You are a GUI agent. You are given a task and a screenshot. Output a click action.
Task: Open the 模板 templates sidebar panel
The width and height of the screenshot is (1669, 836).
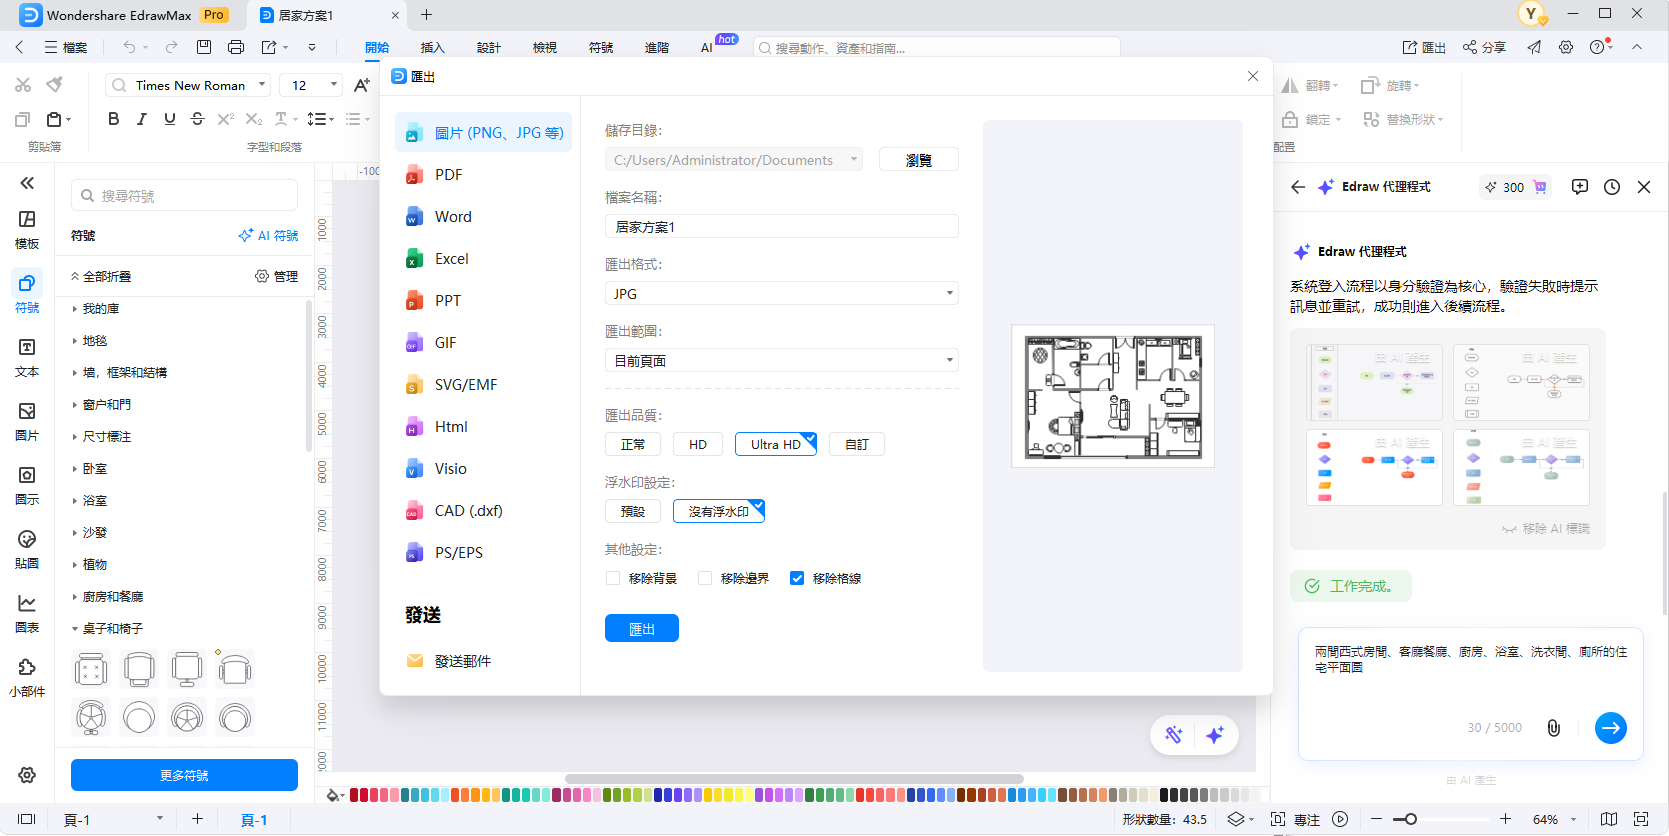point(27,230)
